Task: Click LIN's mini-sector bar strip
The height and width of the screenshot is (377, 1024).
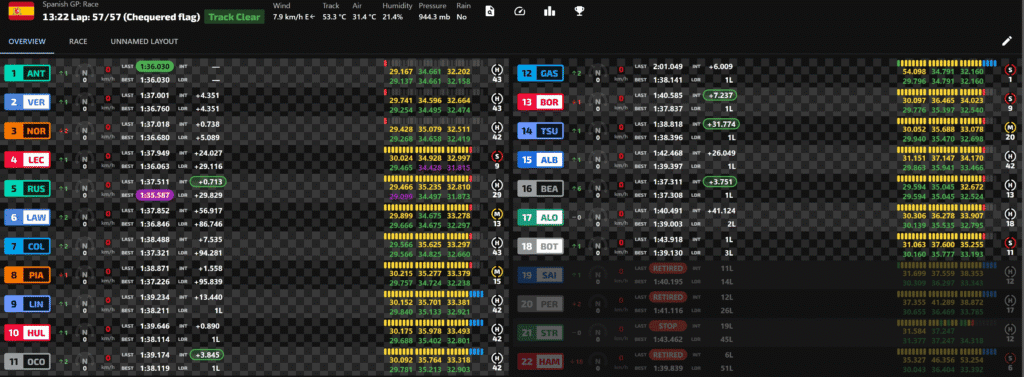Action: [433, 294]
